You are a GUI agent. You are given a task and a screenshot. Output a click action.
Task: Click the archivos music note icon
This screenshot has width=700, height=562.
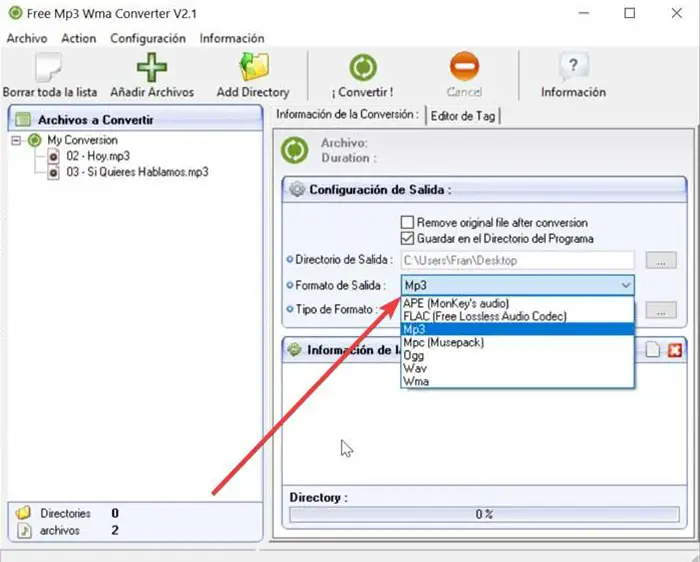[24, 530]
